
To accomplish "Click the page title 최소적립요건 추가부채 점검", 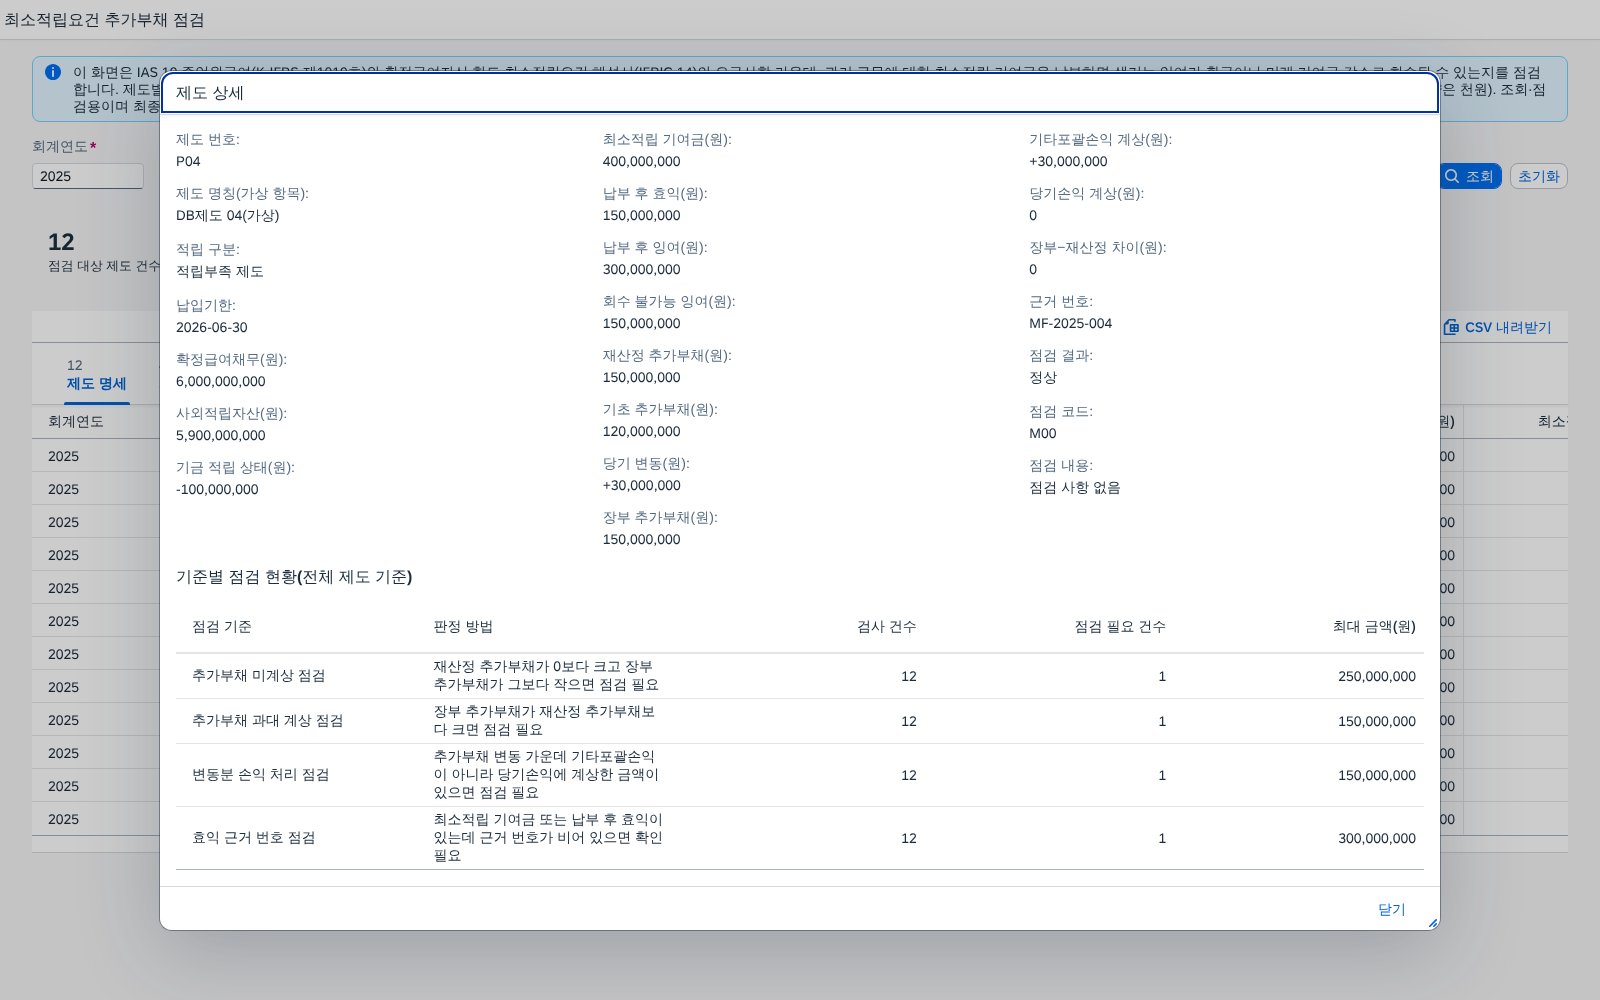I will (x=104, y=20).
